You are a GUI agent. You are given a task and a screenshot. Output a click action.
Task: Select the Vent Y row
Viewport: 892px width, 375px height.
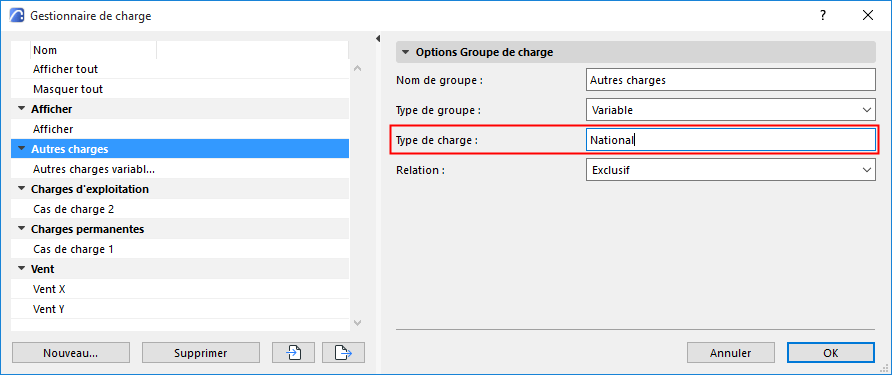click(180, 309)
